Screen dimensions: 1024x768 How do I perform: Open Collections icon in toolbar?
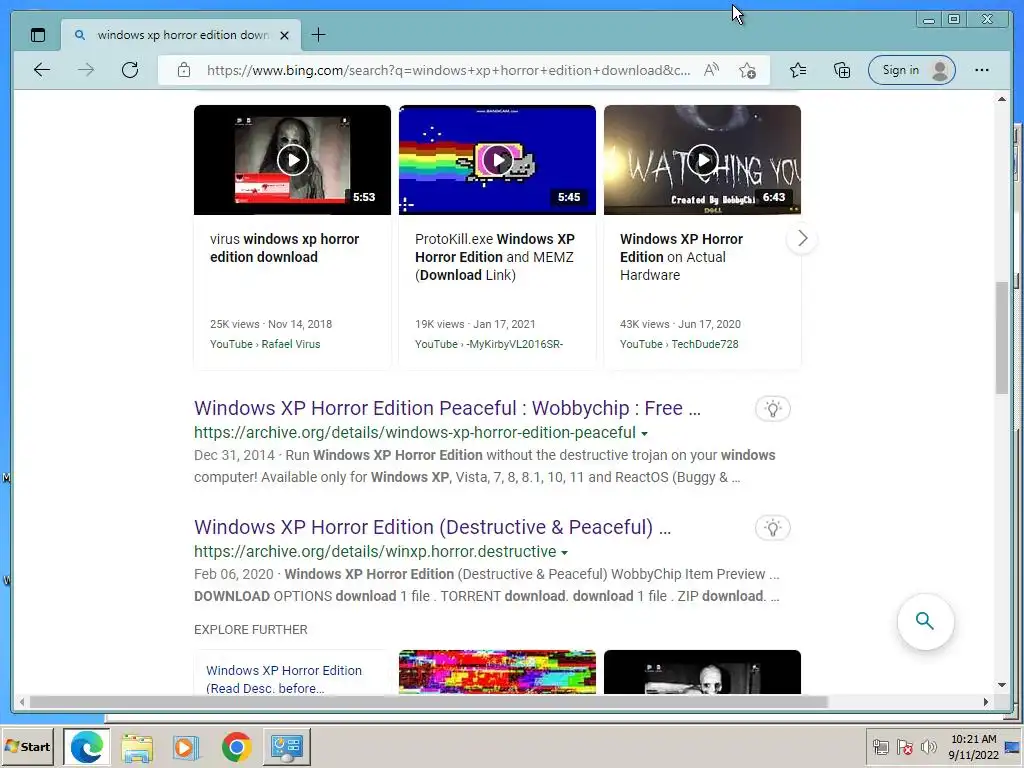tap(842, 70)
